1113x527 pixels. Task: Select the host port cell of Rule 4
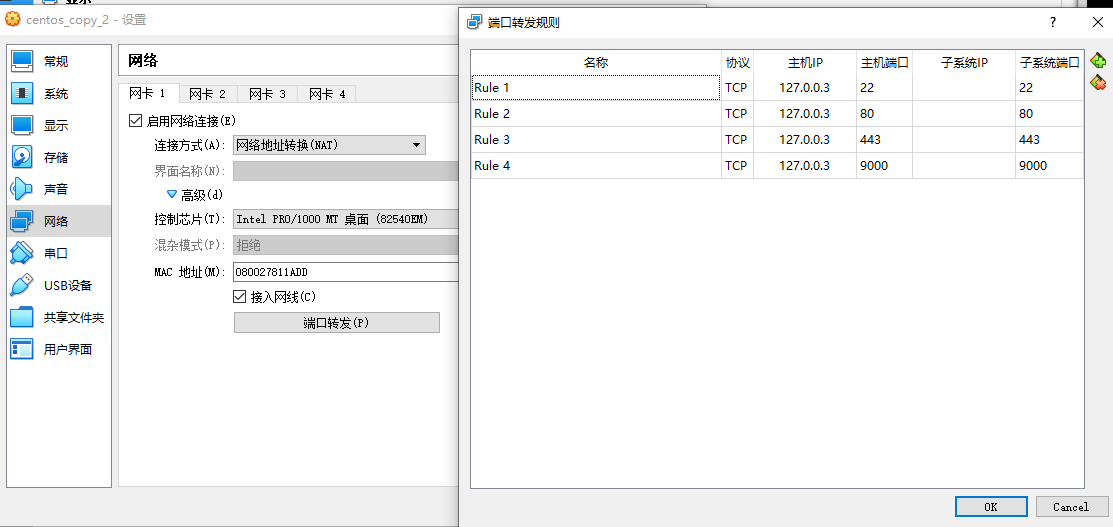(884, 166)
